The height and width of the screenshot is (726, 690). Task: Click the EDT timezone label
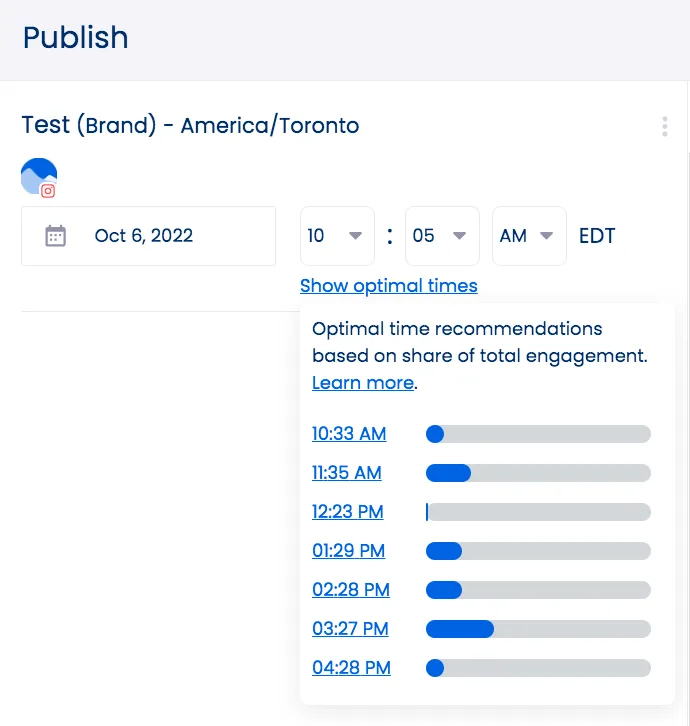(x=597, y=236)
